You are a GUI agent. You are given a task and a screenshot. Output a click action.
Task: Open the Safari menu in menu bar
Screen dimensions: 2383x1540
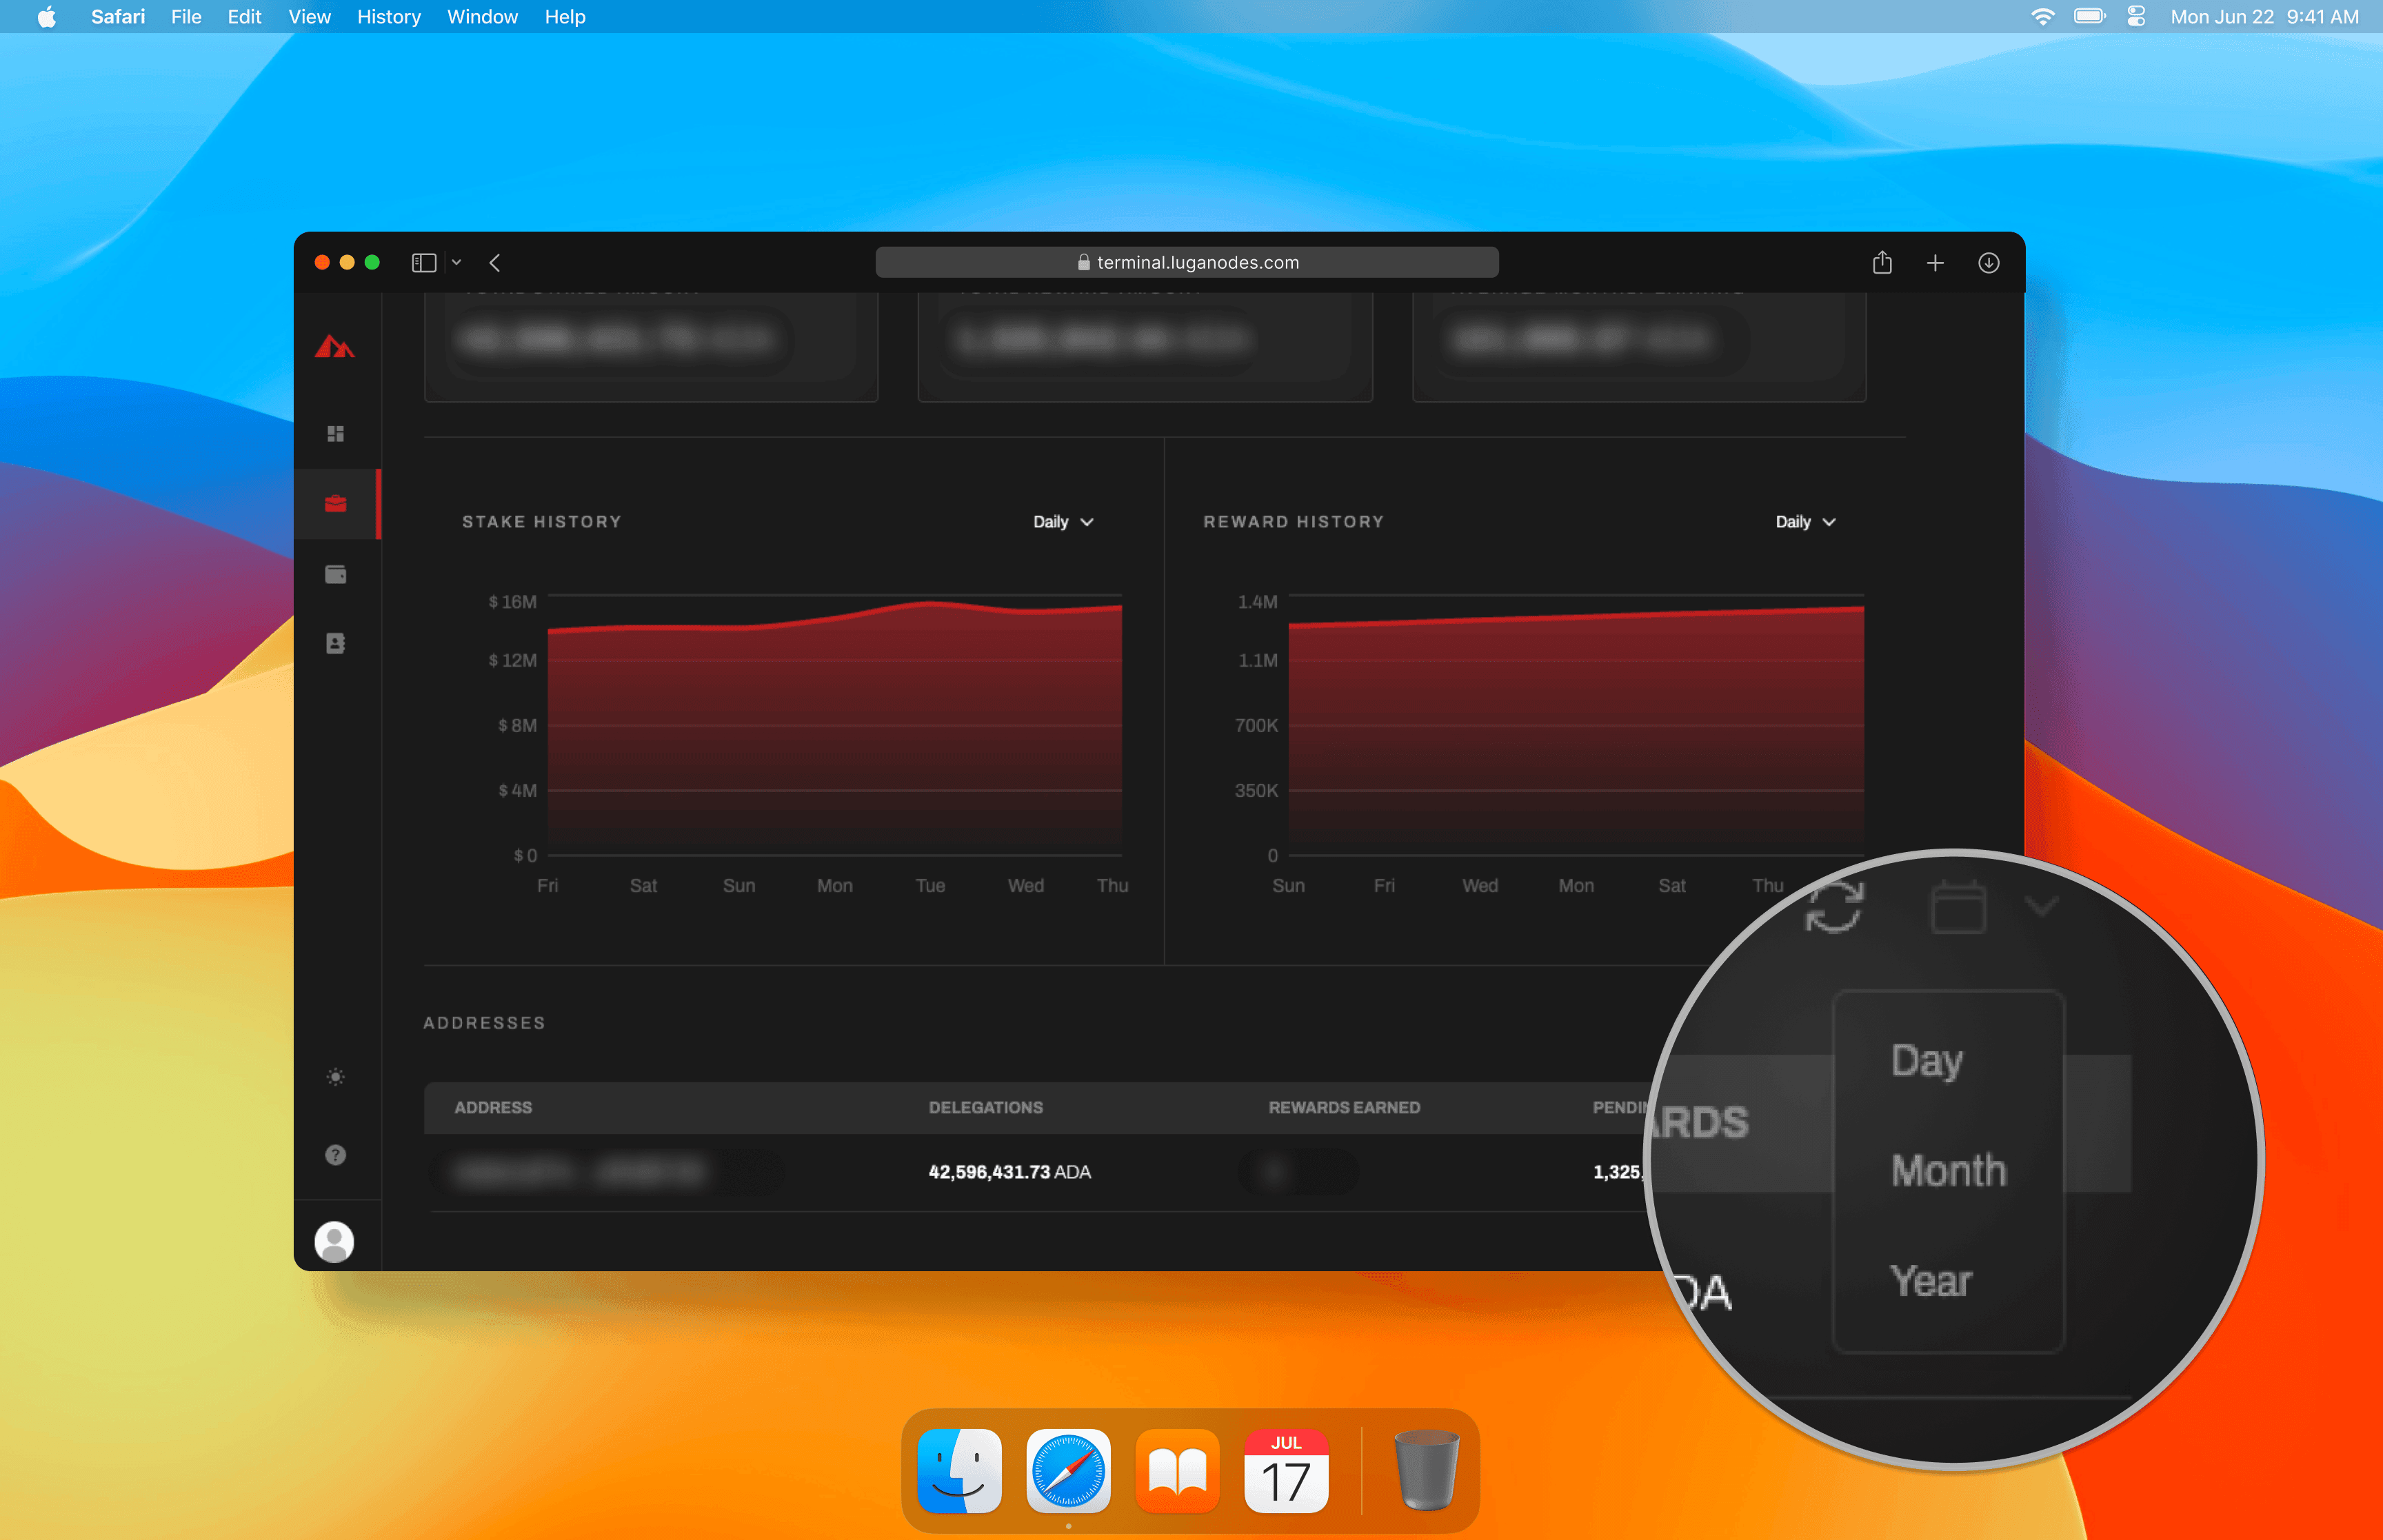118,17
